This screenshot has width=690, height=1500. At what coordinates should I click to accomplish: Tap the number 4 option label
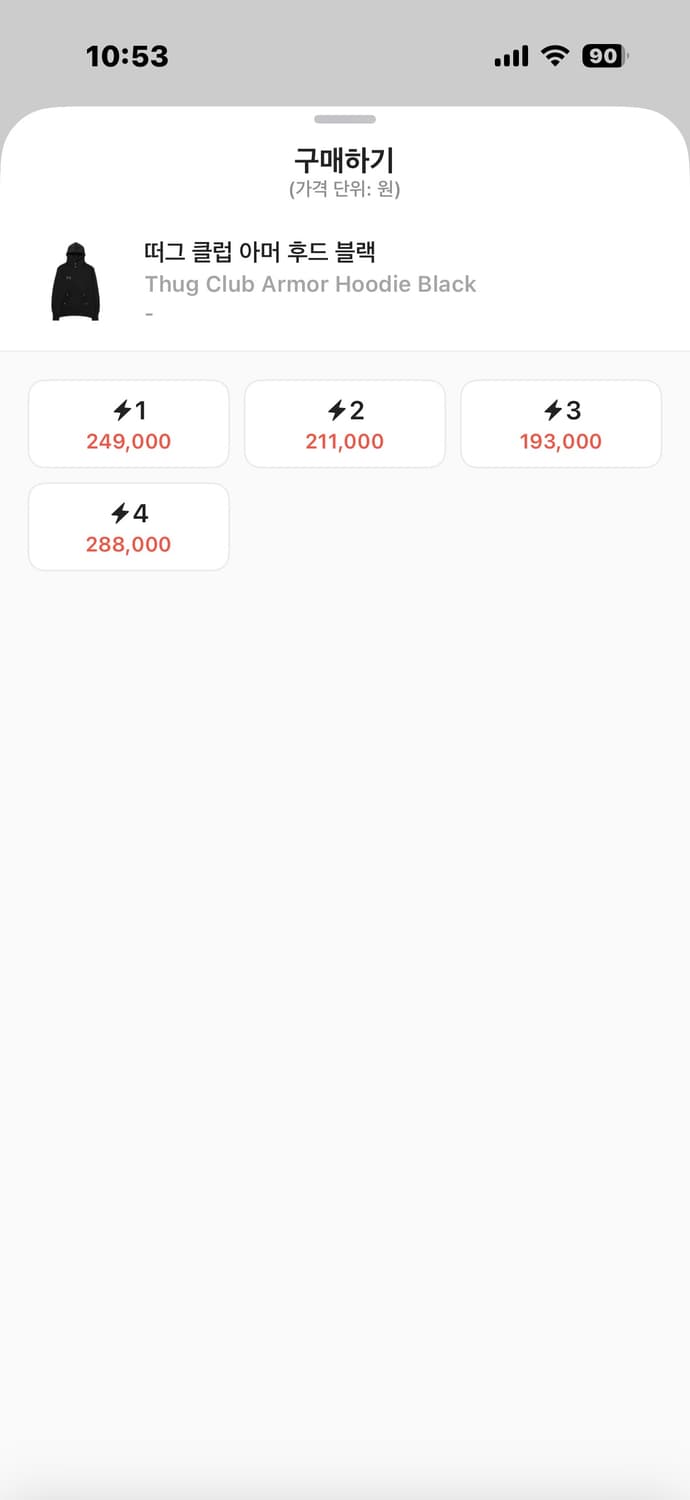[x=140, y=513]
